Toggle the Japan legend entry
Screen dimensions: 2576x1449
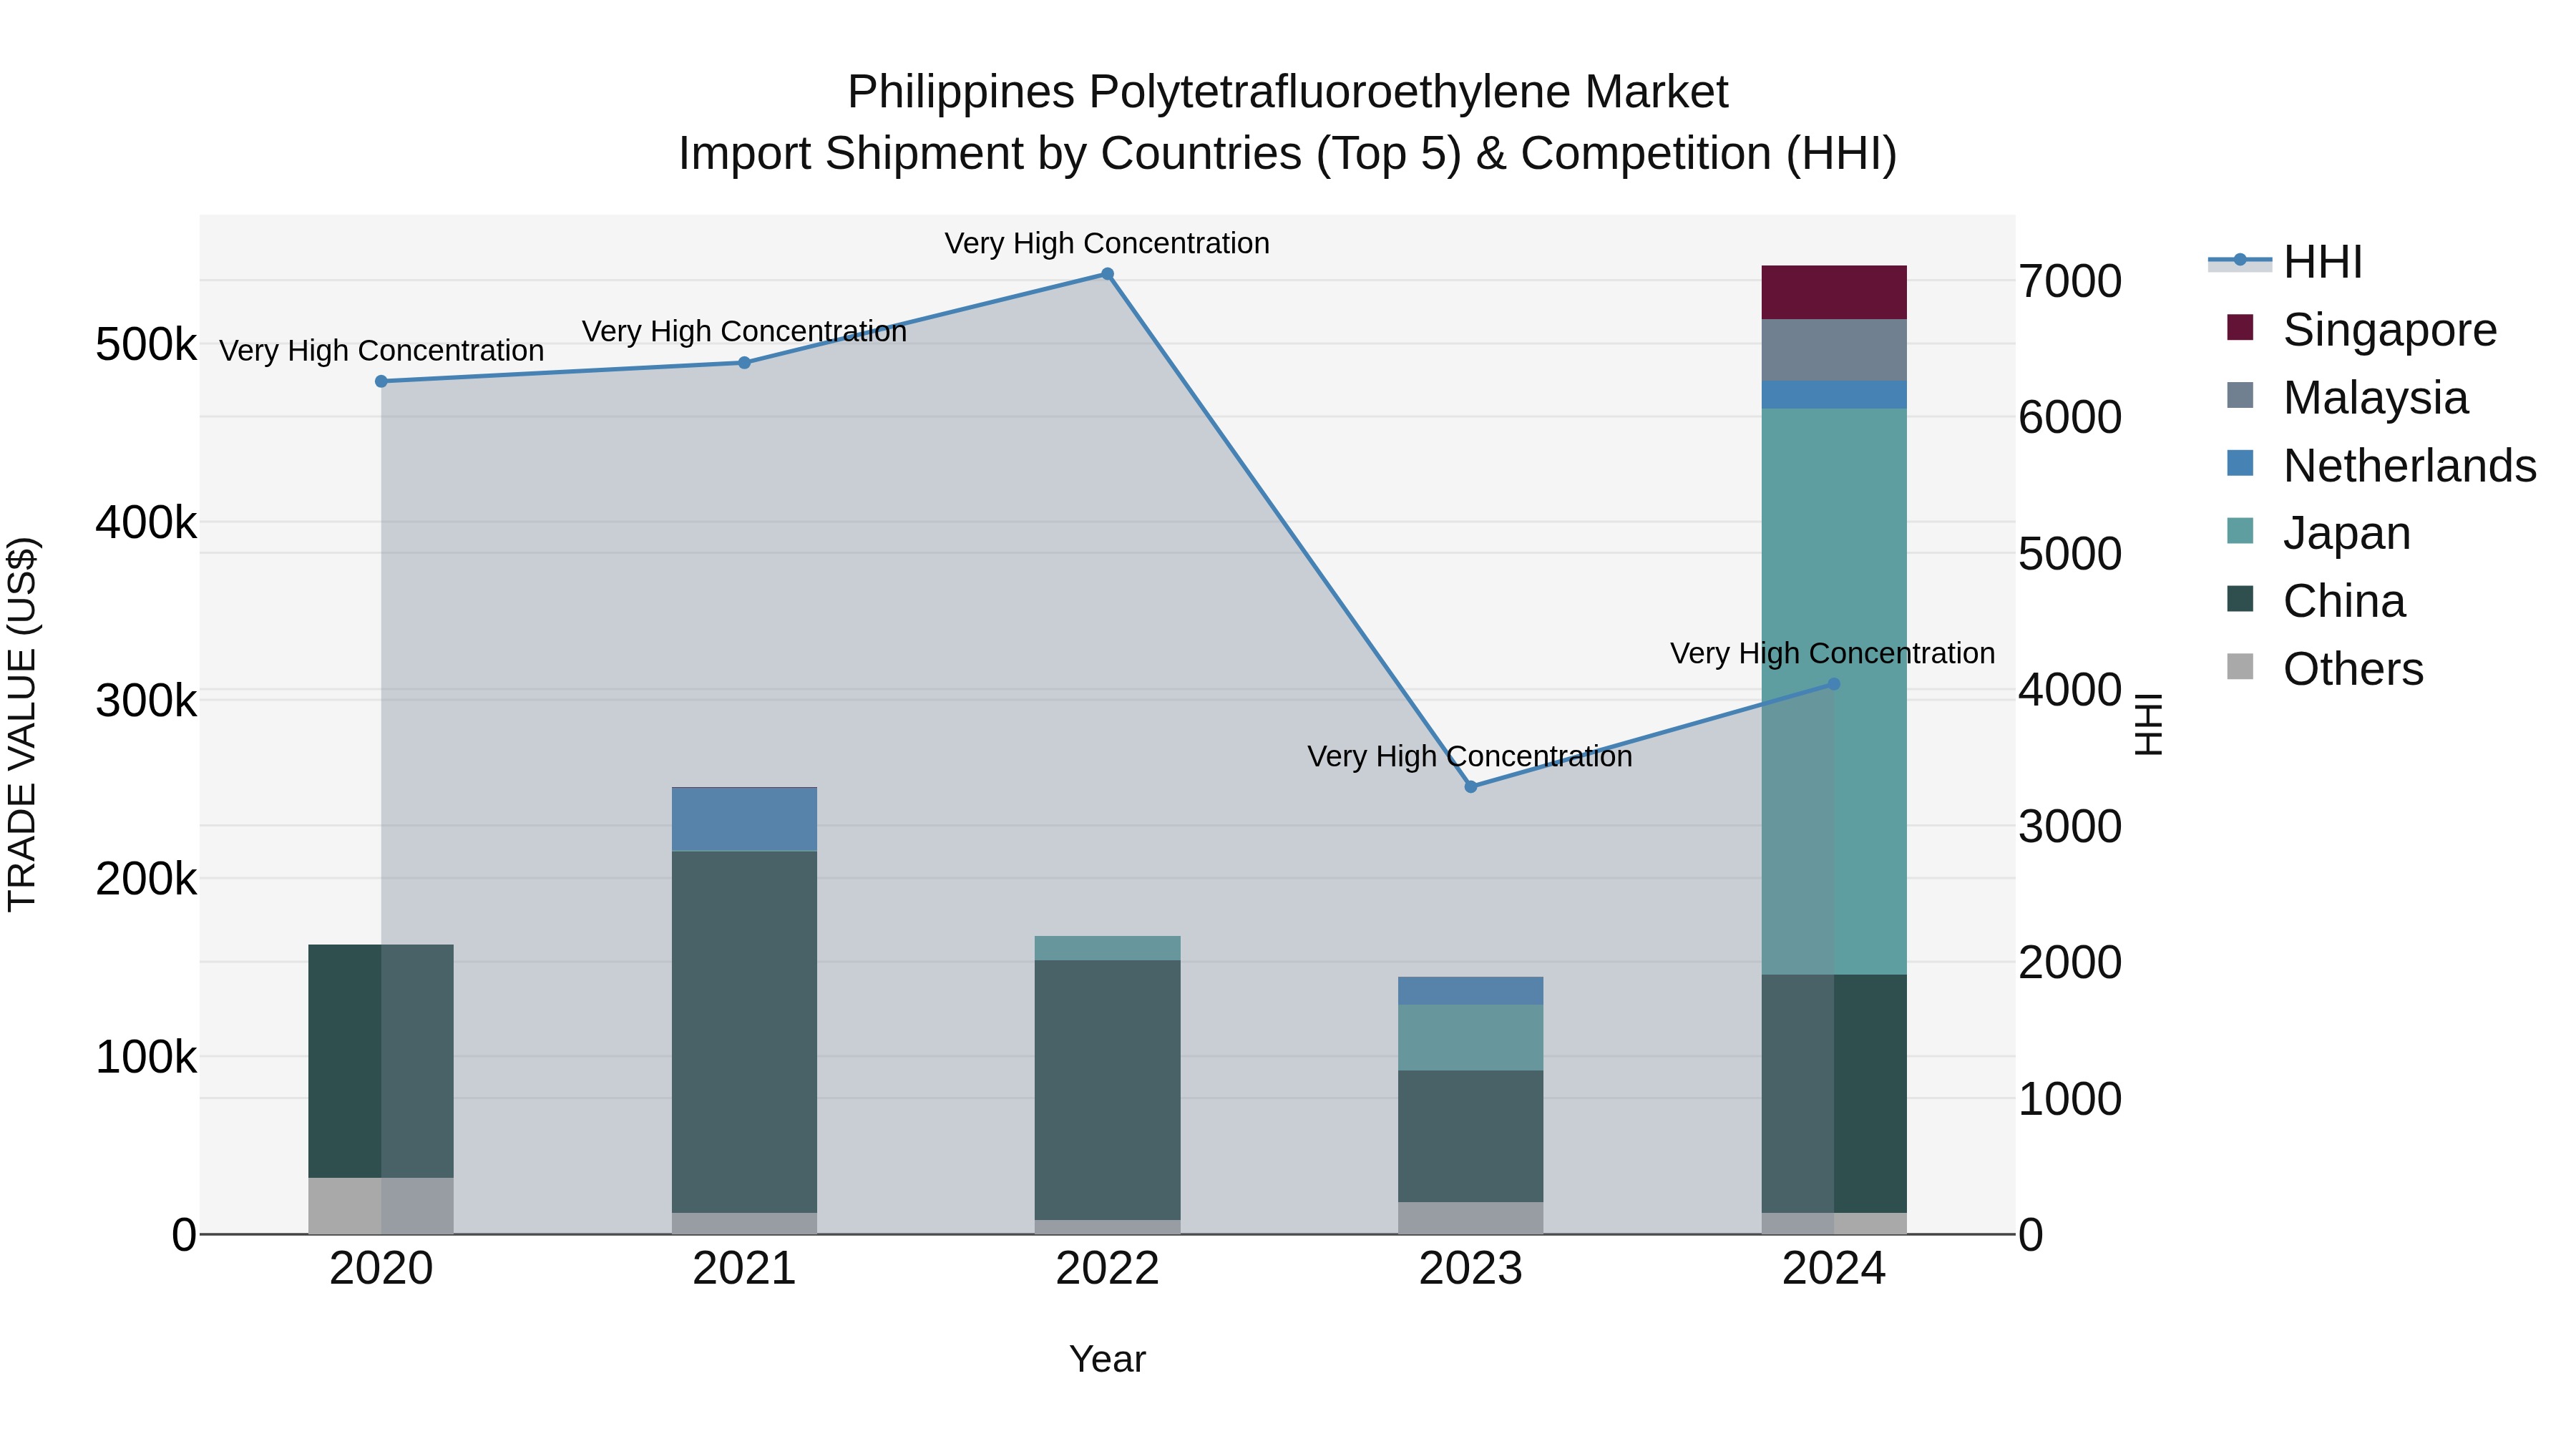[2318, 533]
